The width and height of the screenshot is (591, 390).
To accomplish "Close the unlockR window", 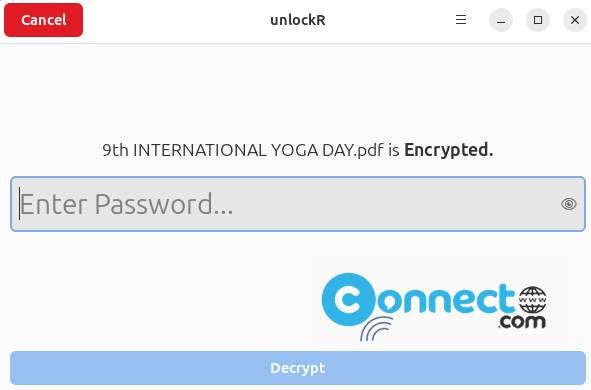I will [x=575, y=20].
